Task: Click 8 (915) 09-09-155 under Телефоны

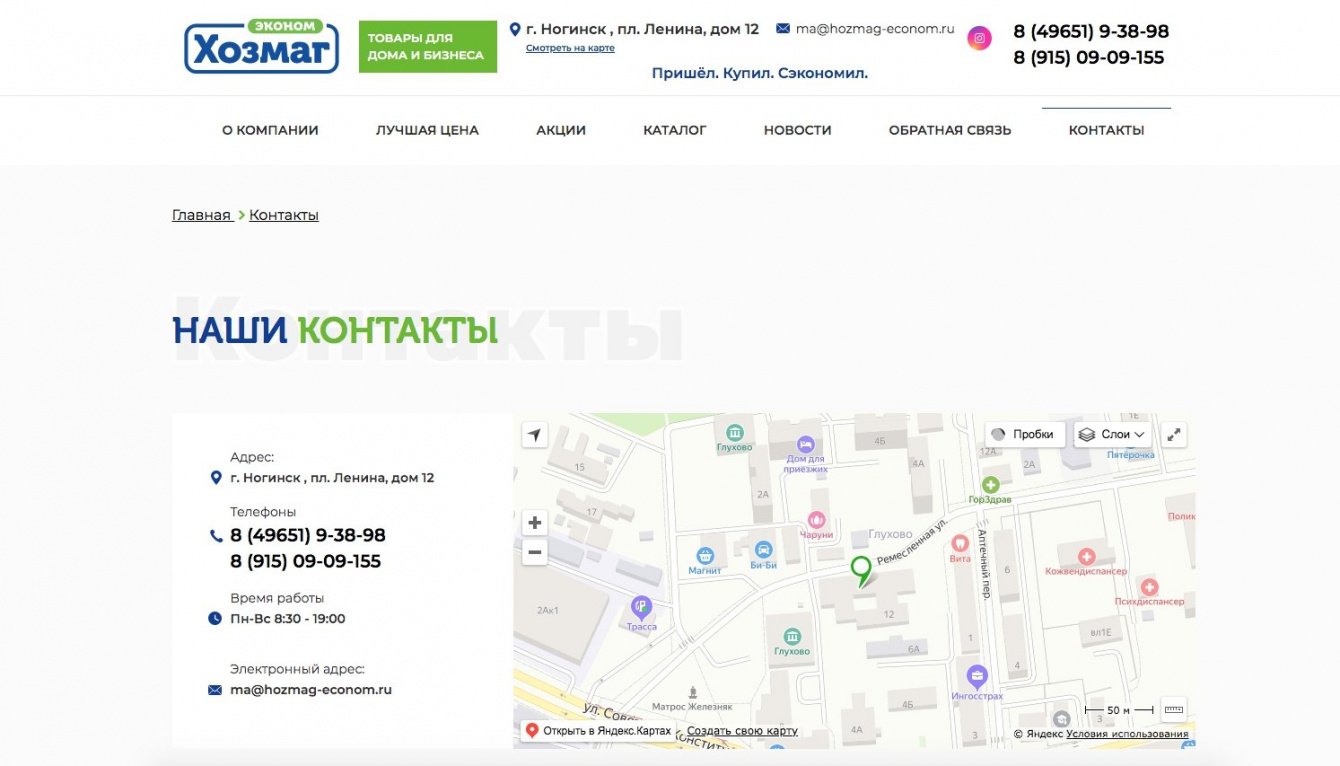Action: (x=306, y=562)
